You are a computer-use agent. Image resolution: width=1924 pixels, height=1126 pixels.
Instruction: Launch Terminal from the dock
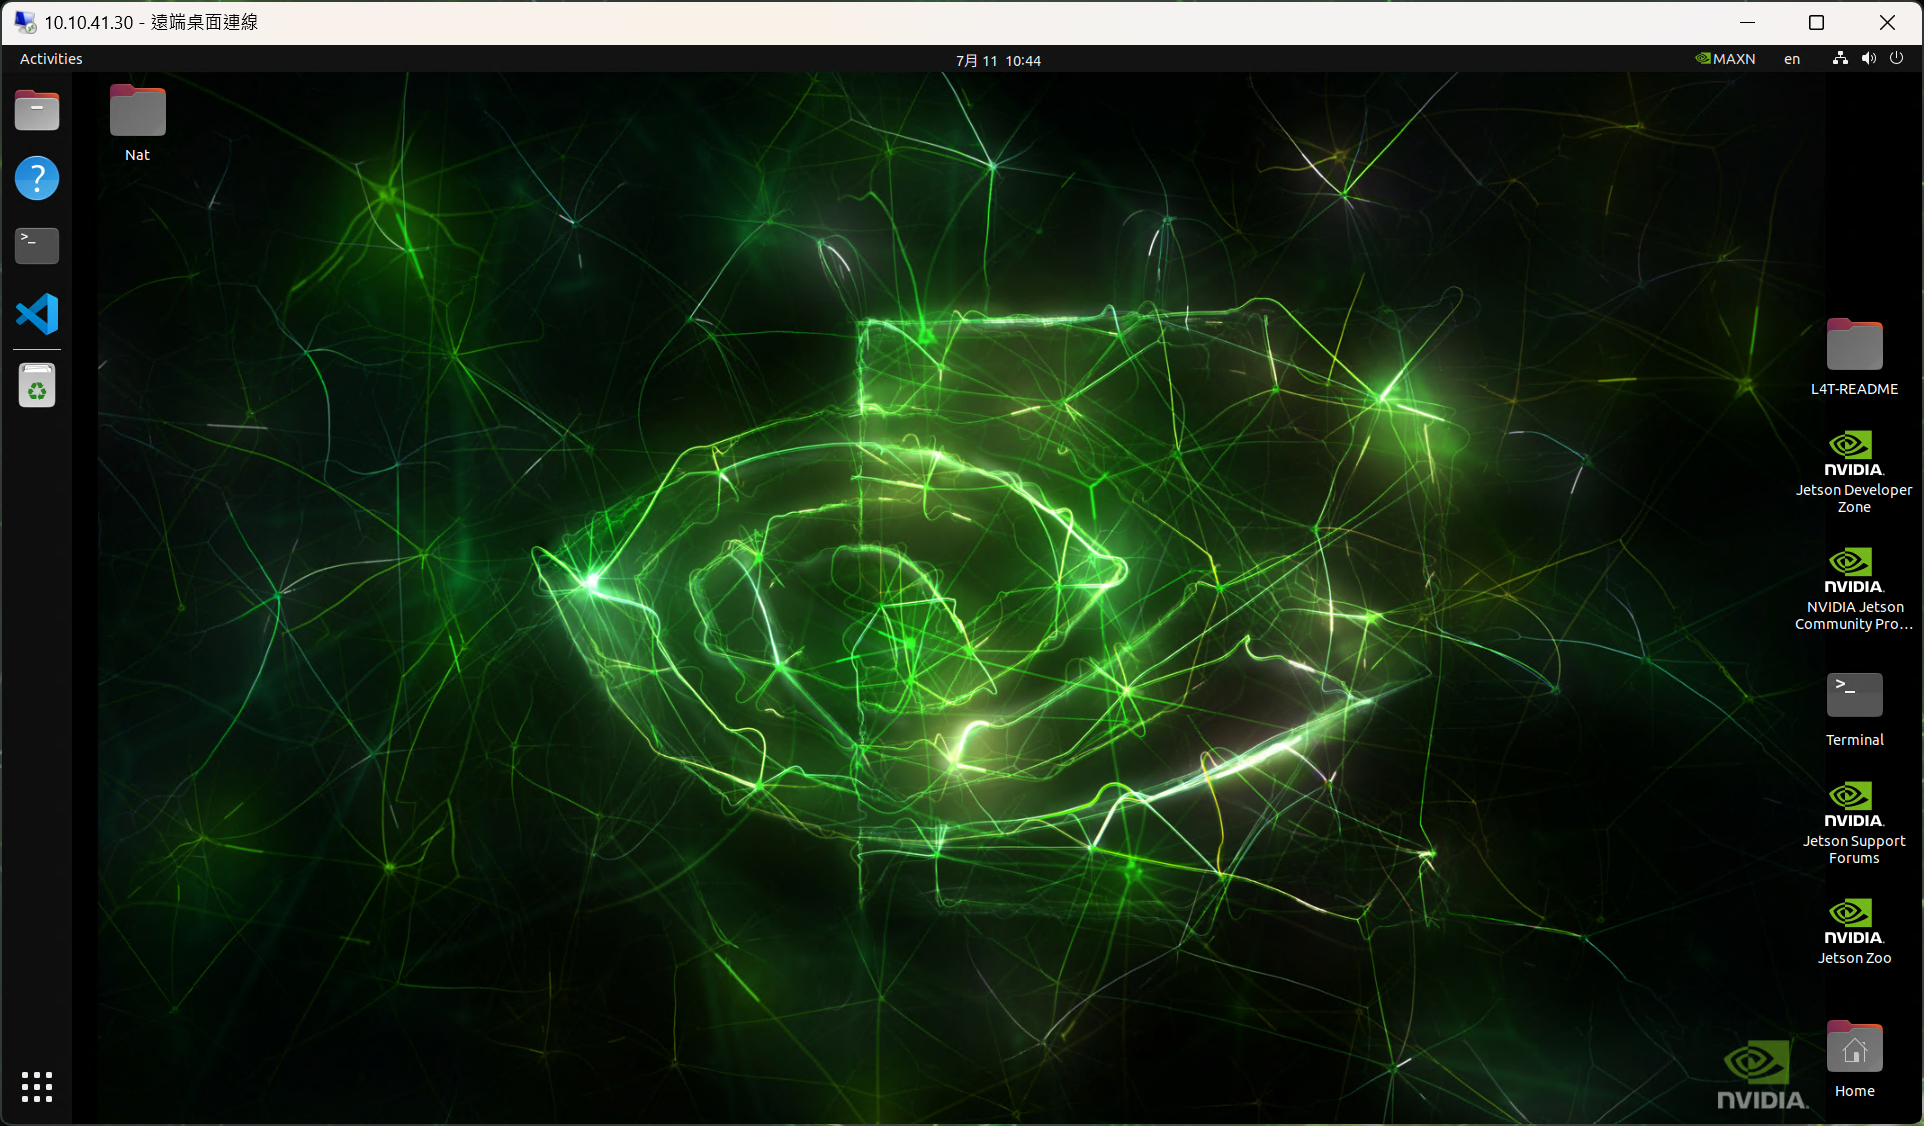[x=37, y=246]
